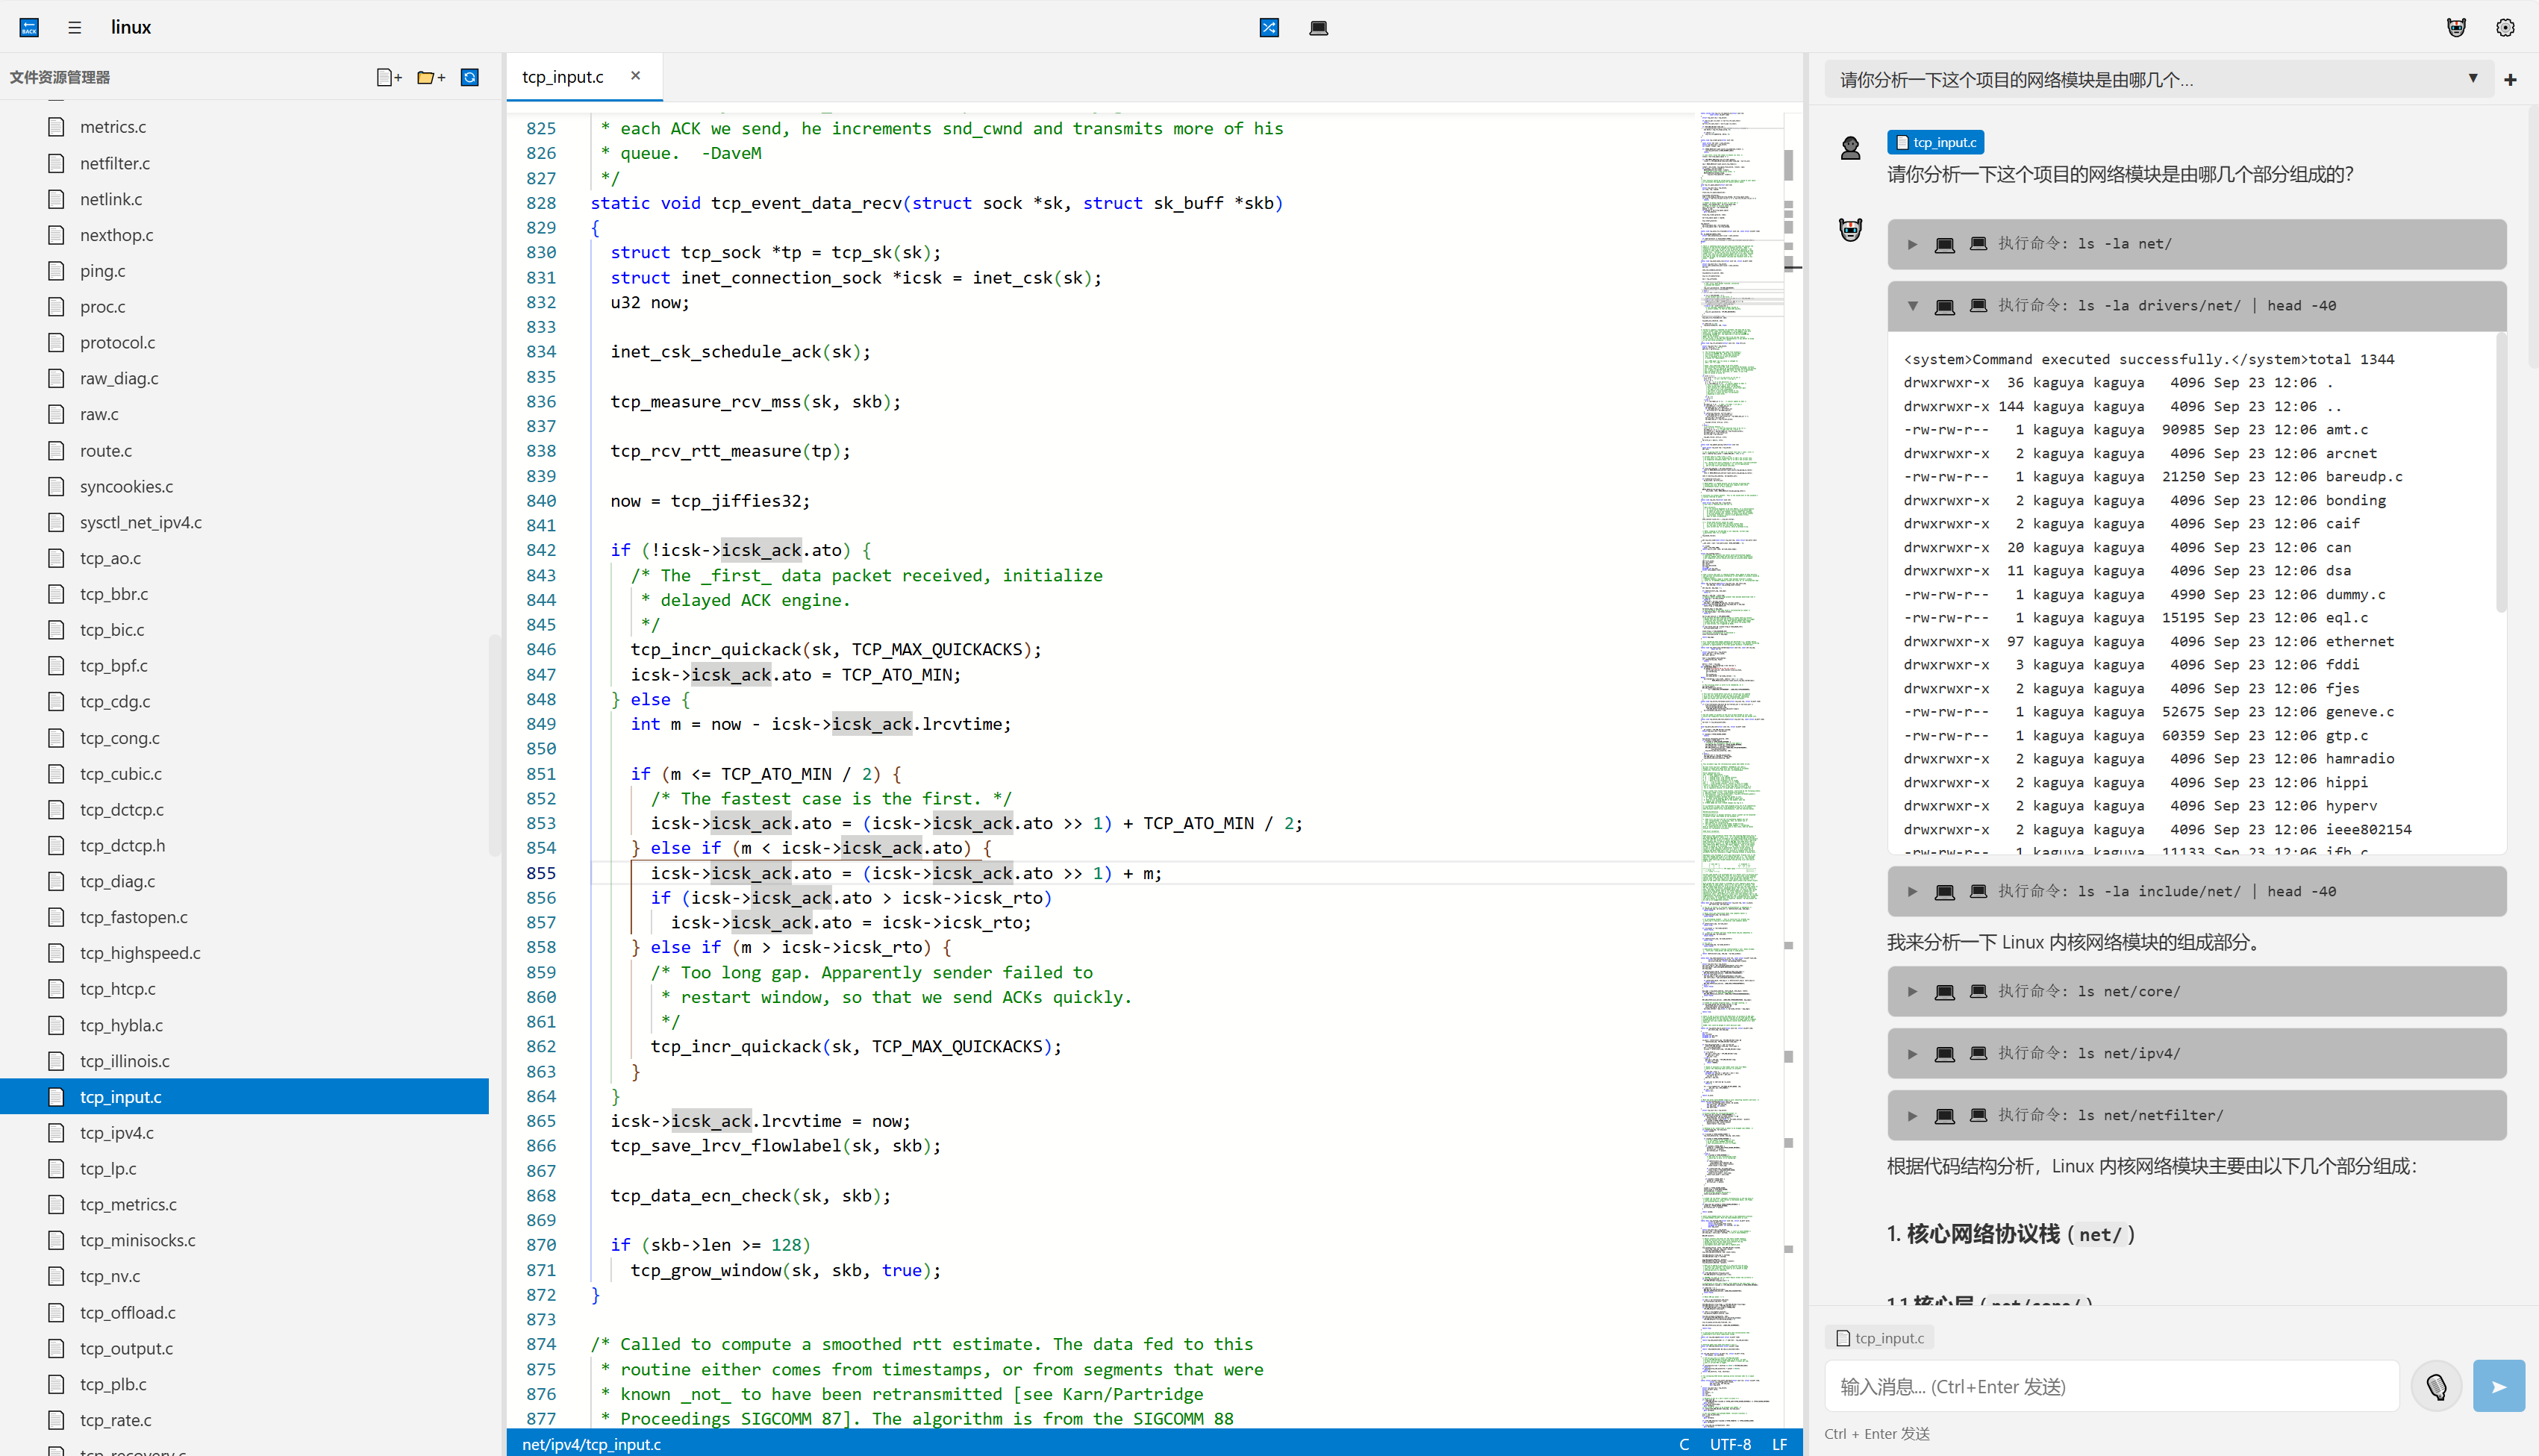Select the tcp_input.c editor tab
The image size is (2539, 1456).
(x=563, y=77)
